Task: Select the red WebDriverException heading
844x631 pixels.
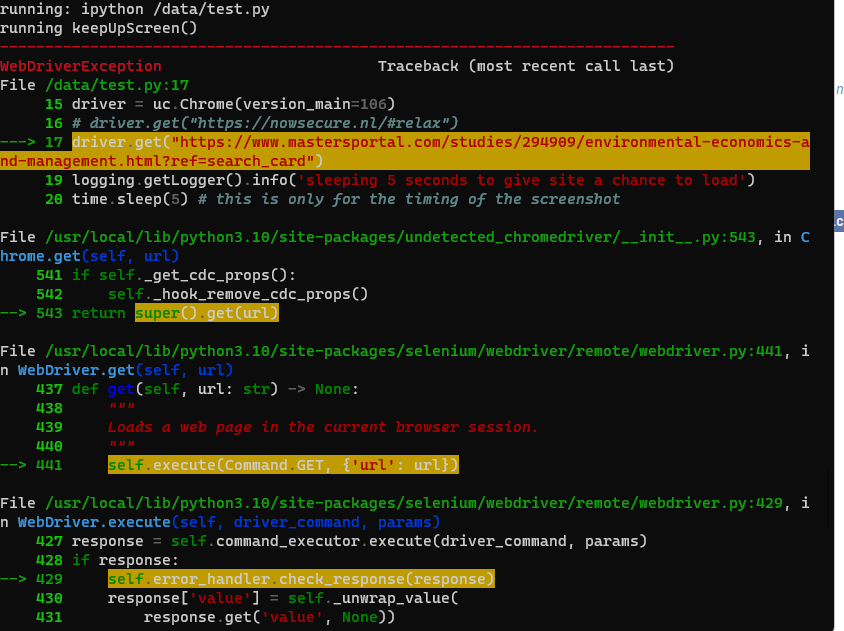Action: pos(81,66)
